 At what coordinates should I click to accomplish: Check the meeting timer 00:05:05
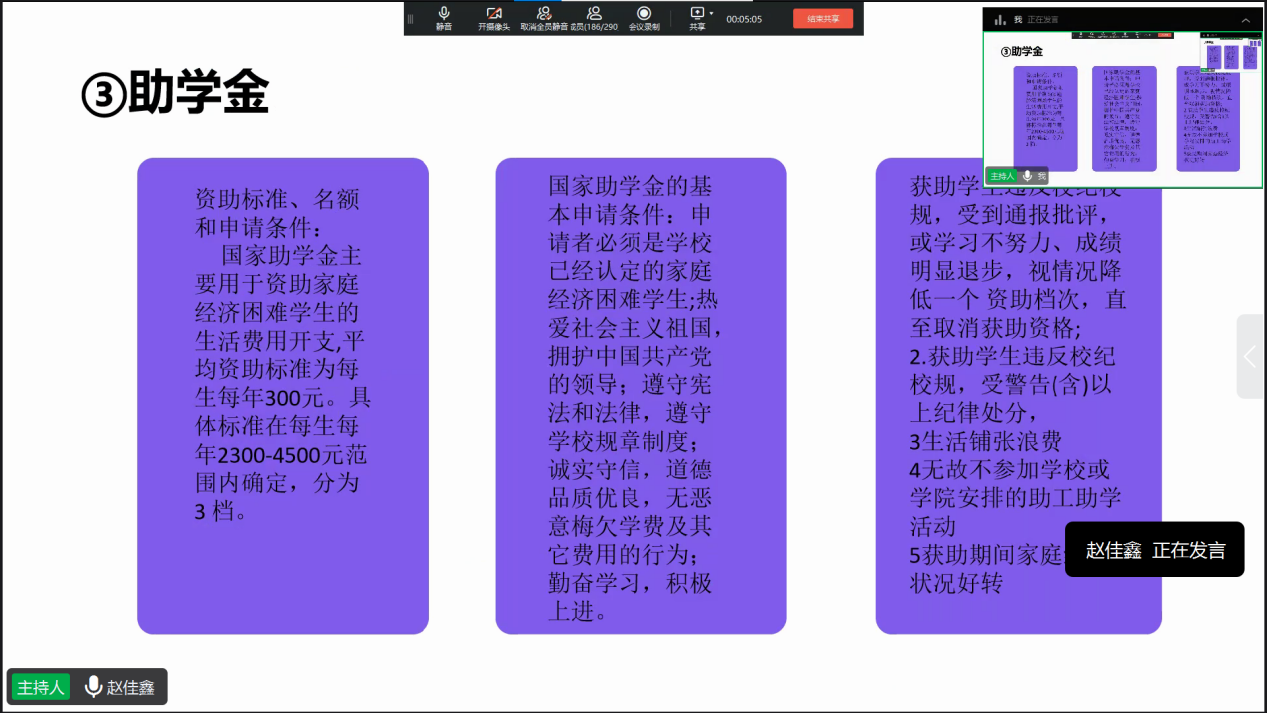click(x=744, y=18)
